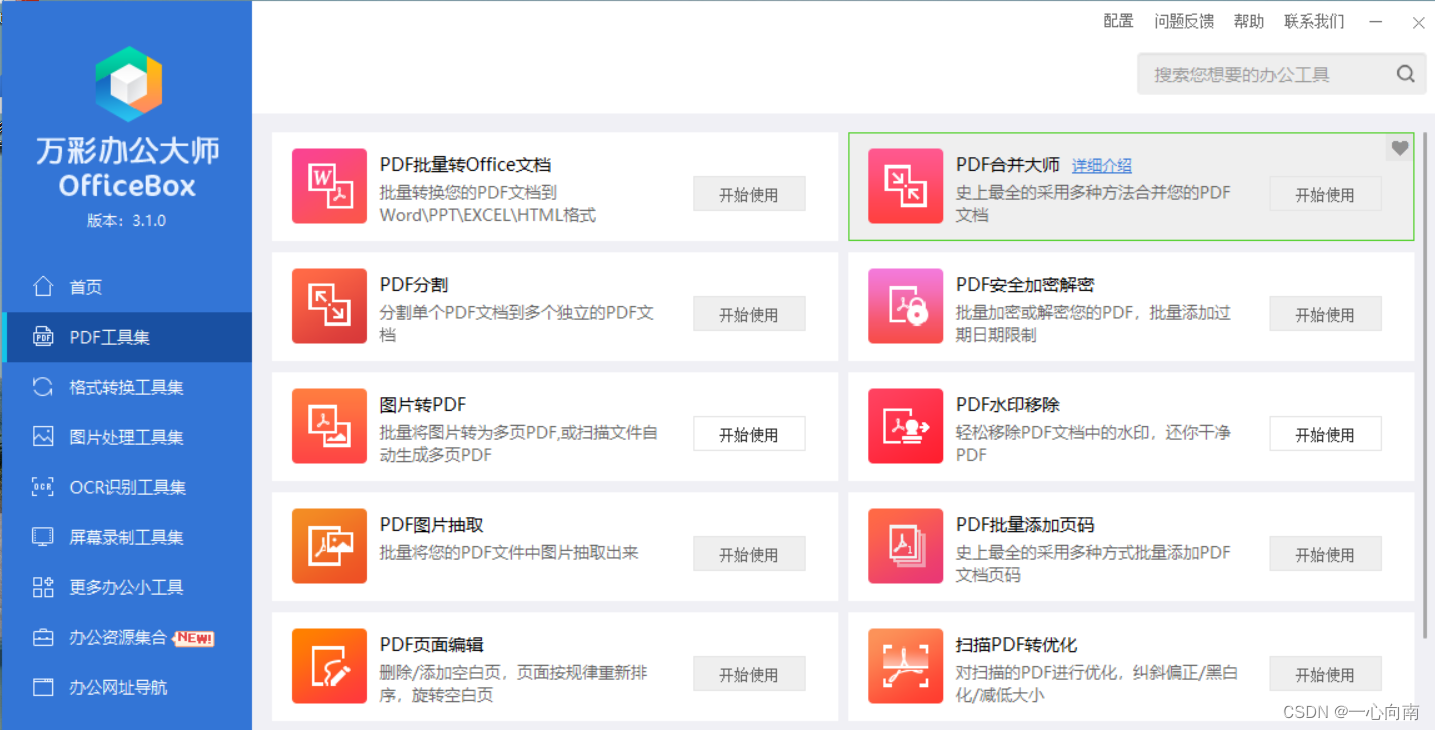Click the 图片转PDF title text
Image resolution: width=1435 pixels, height=730 pixels.
pos(423,405)
